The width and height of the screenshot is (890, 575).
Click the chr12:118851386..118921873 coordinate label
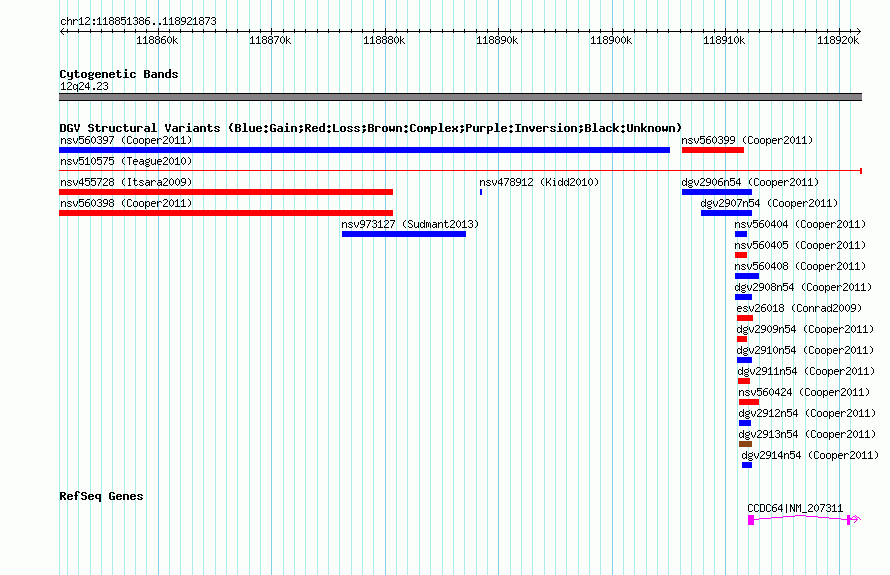(x=138, y=21)
